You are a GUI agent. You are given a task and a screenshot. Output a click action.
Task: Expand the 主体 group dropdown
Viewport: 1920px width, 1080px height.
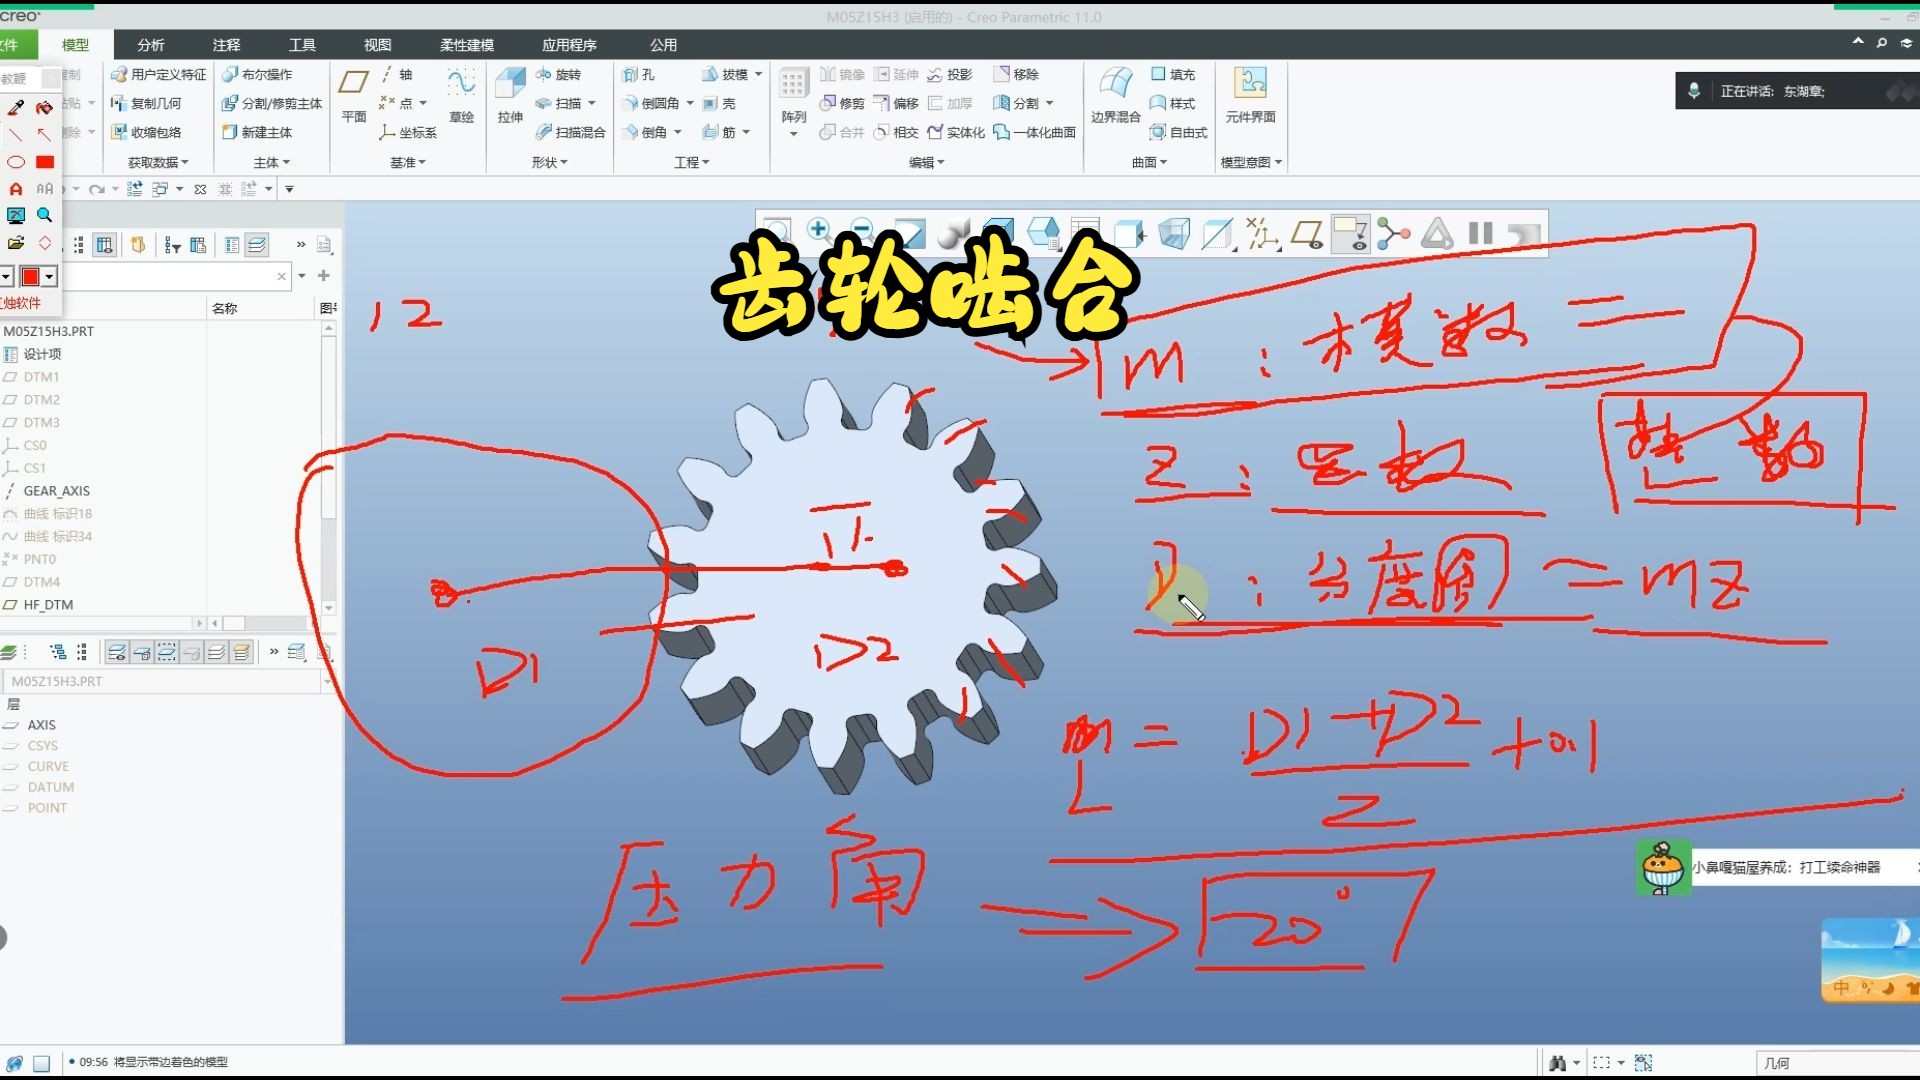tap(270, 161)
